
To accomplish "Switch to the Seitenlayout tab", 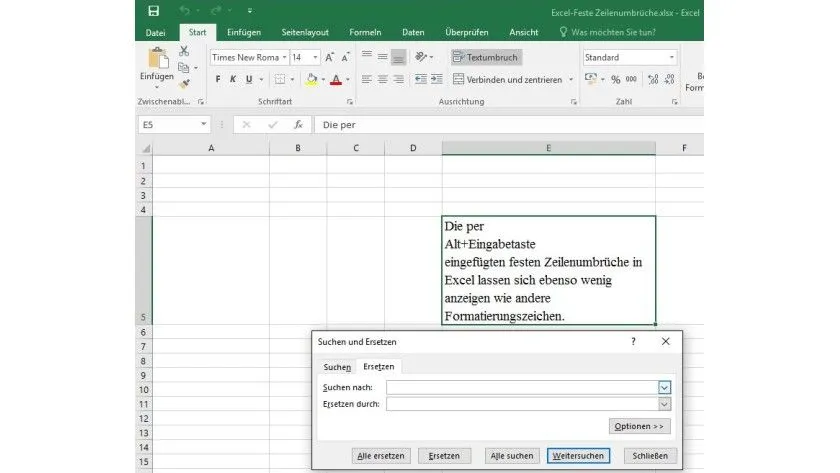I will [x=305, y=33].
